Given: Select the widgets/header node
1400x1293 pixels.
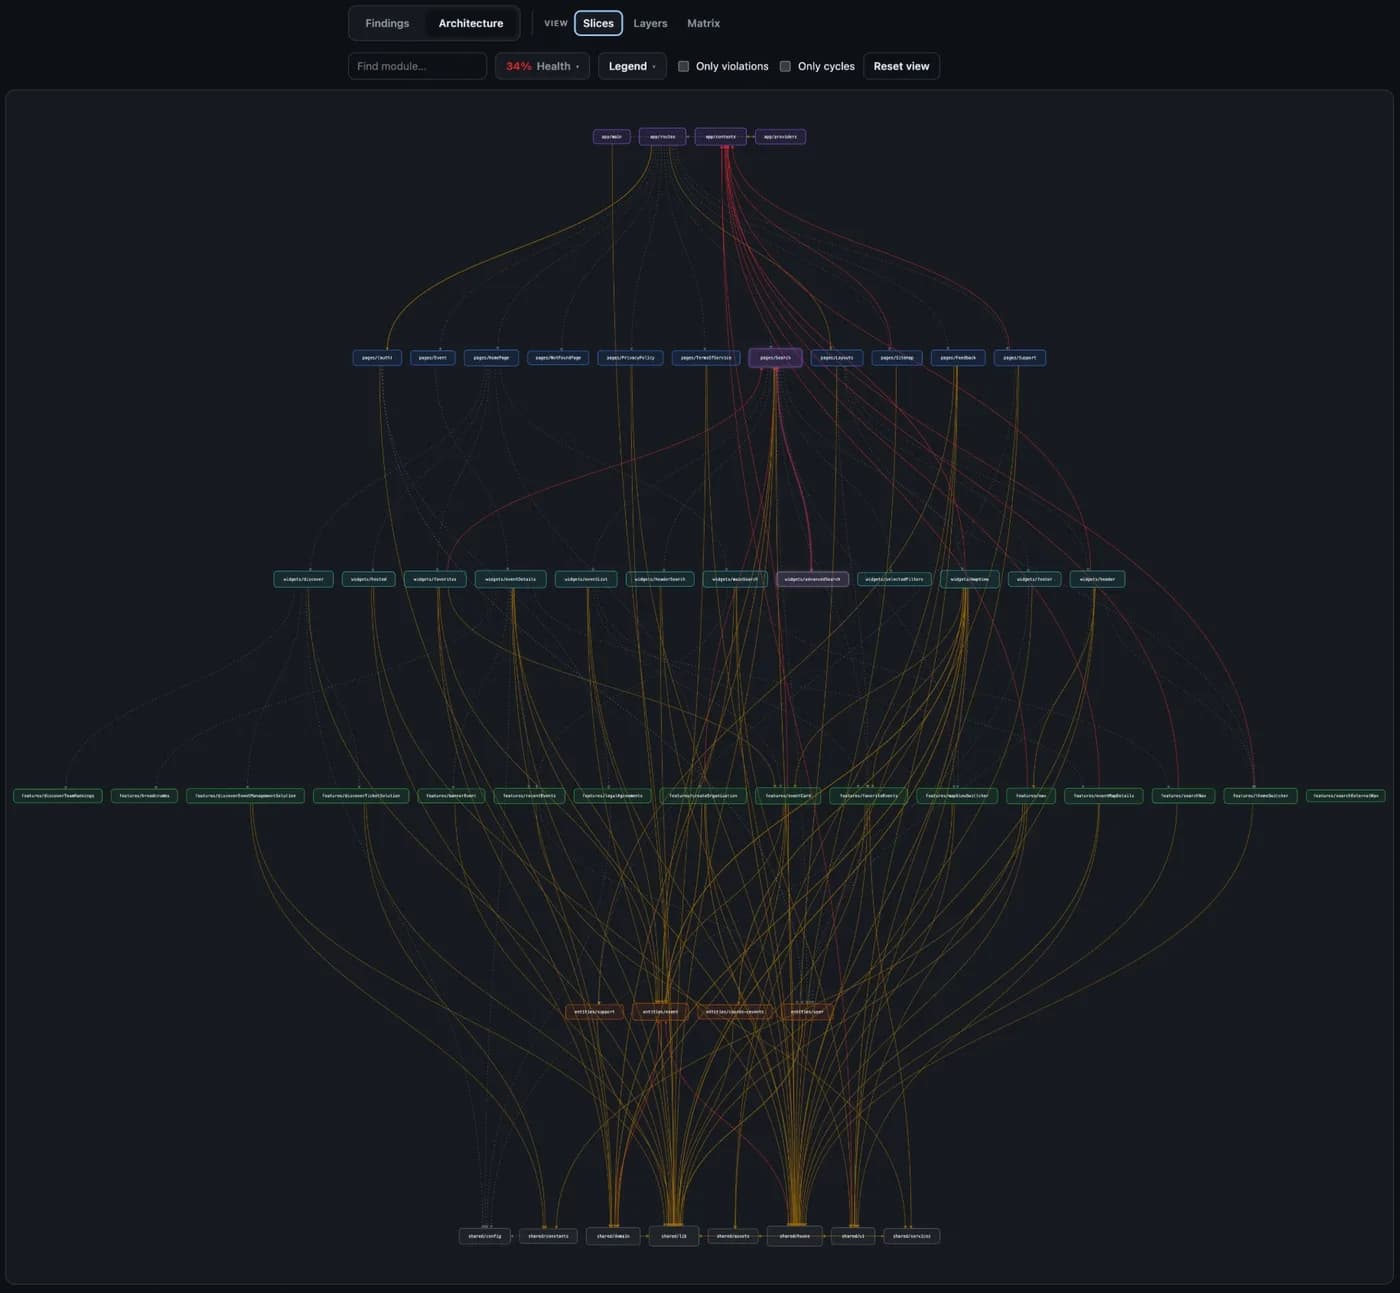Looking at the screenshot, I should click(1097, 579).
